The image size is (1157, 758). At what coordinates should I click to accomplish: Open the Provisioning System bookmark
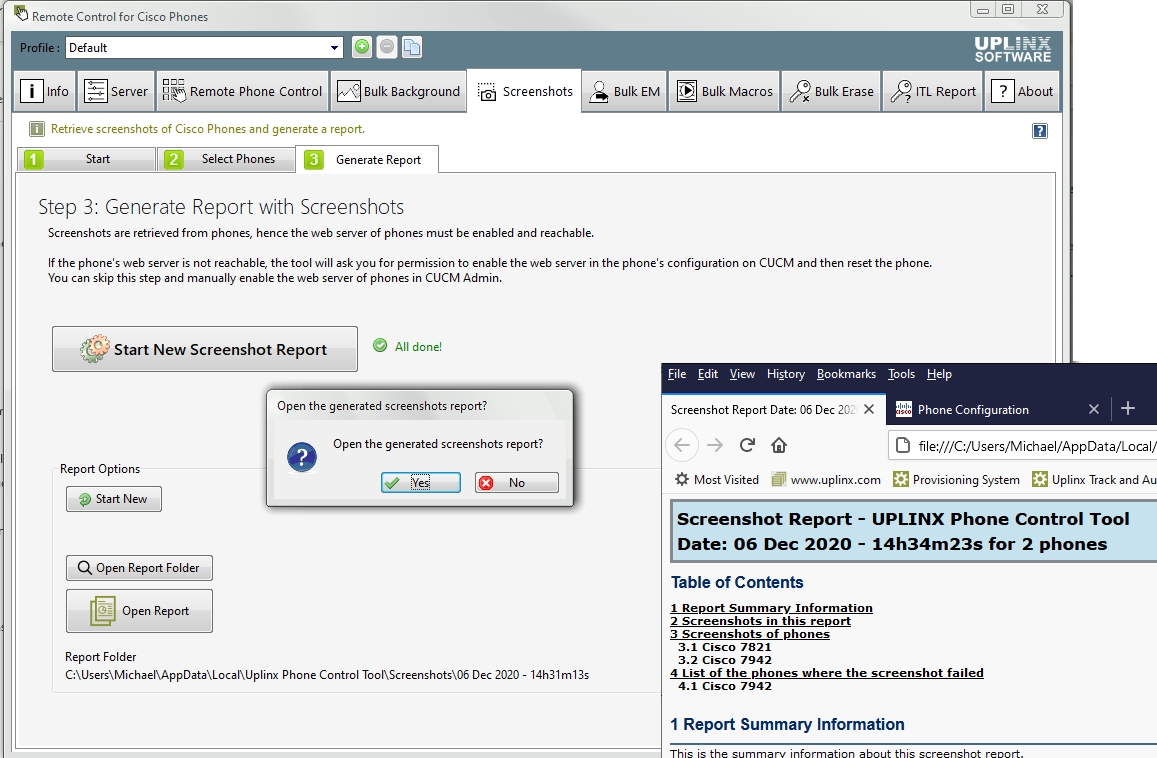[x=956, y=480]
